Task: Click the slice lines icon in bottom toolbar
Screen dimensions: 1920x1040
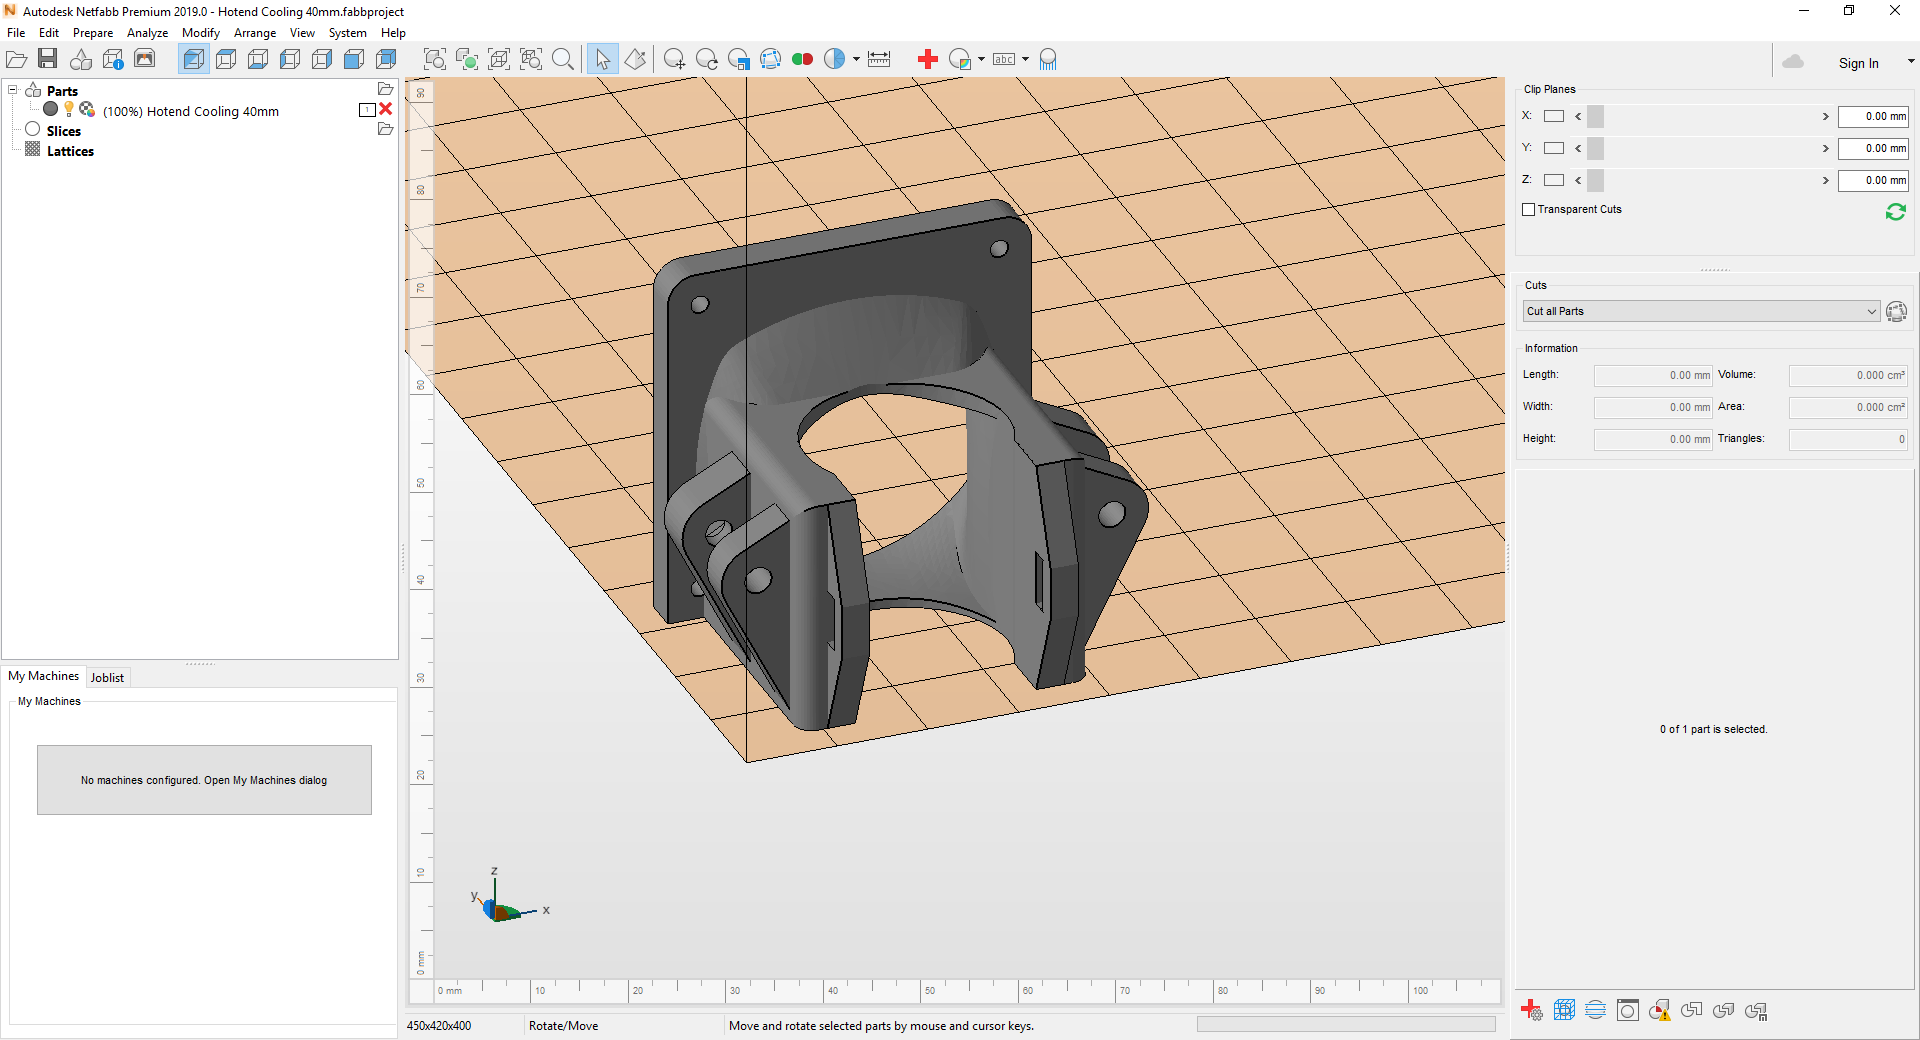Action: click(x=1596, y=1010)
